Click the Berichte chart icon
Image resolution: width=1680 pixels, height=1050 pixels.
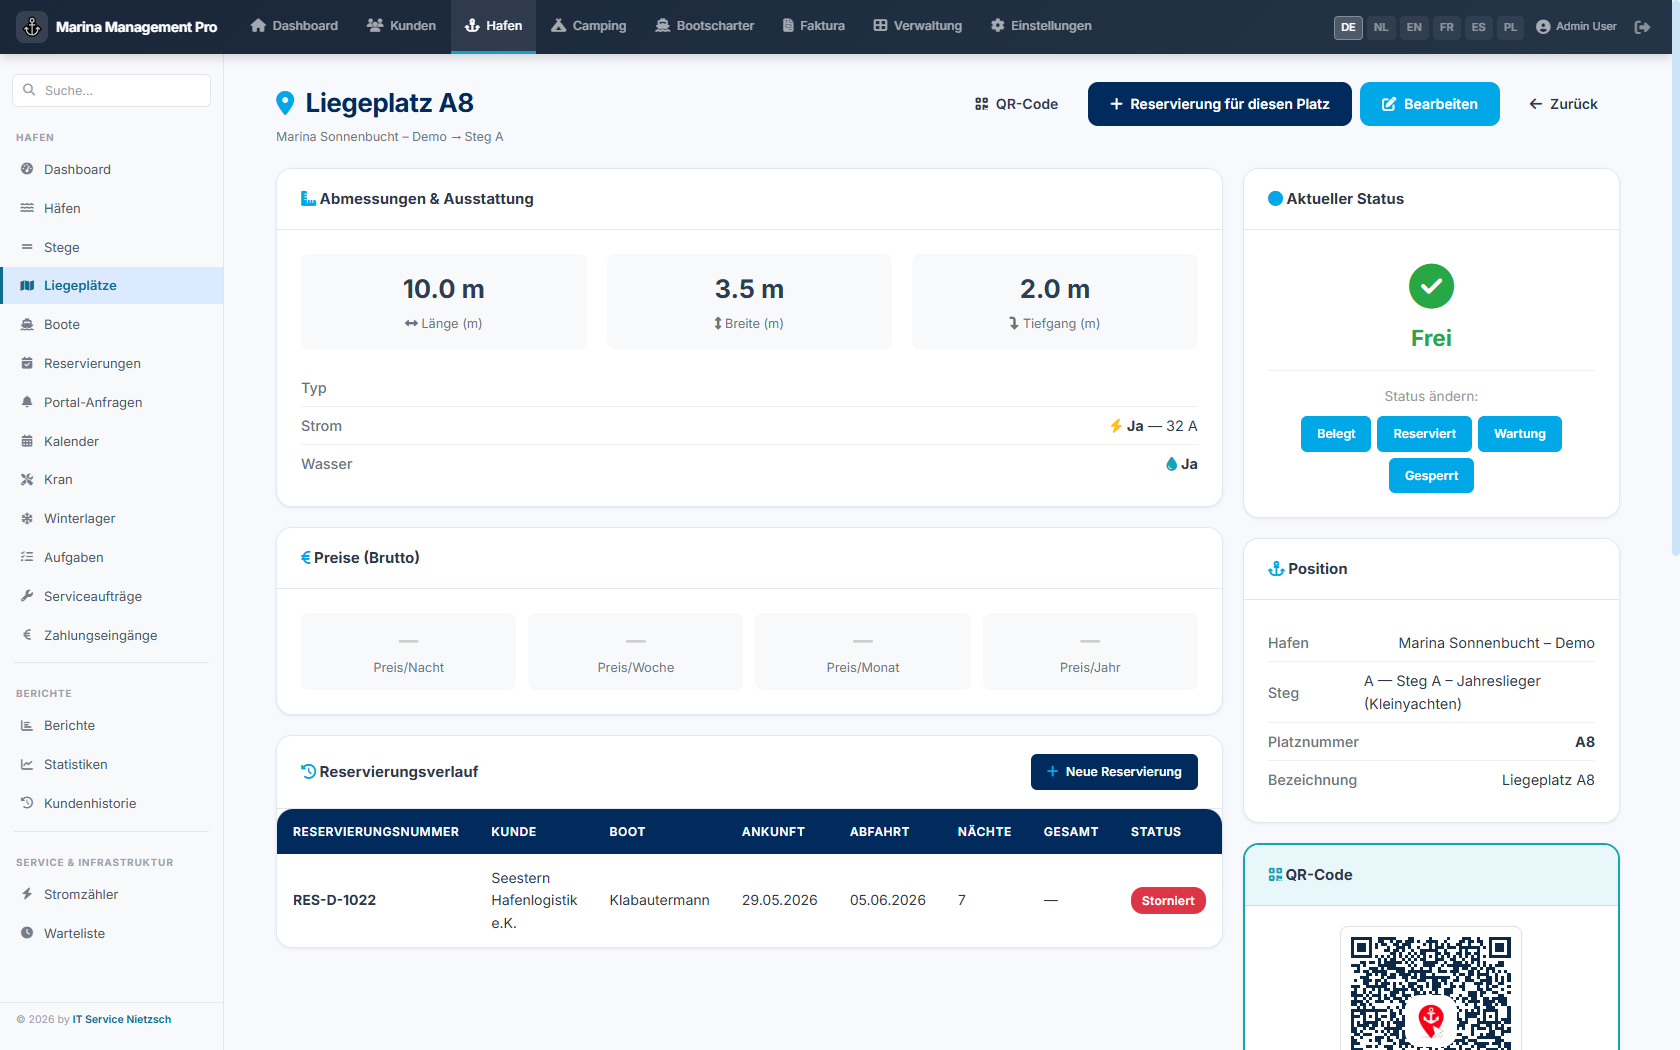pyautogui.click(x=27, y=725)
